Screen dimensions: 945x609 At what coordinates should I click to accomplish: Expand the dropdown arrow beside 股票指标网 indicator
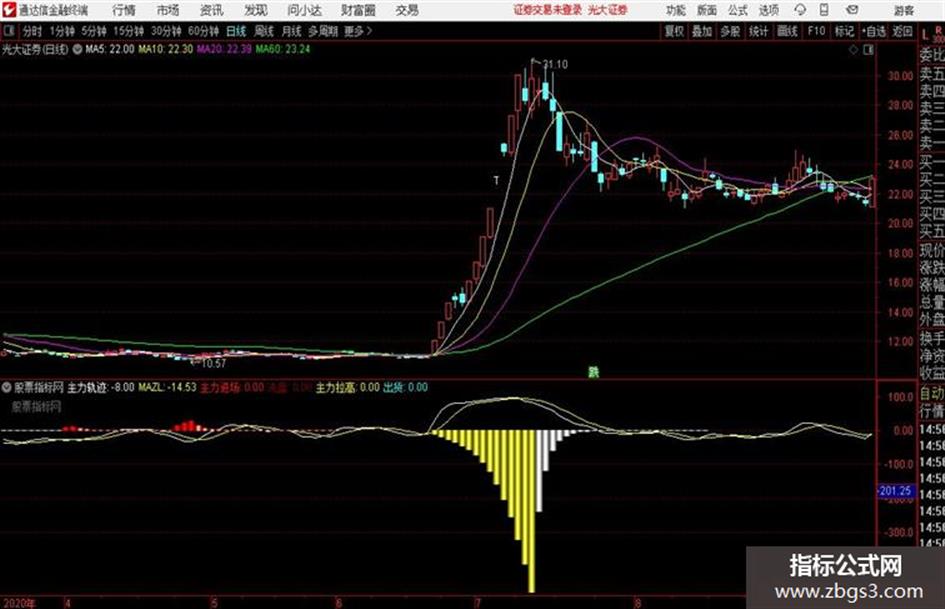[7, 387]
